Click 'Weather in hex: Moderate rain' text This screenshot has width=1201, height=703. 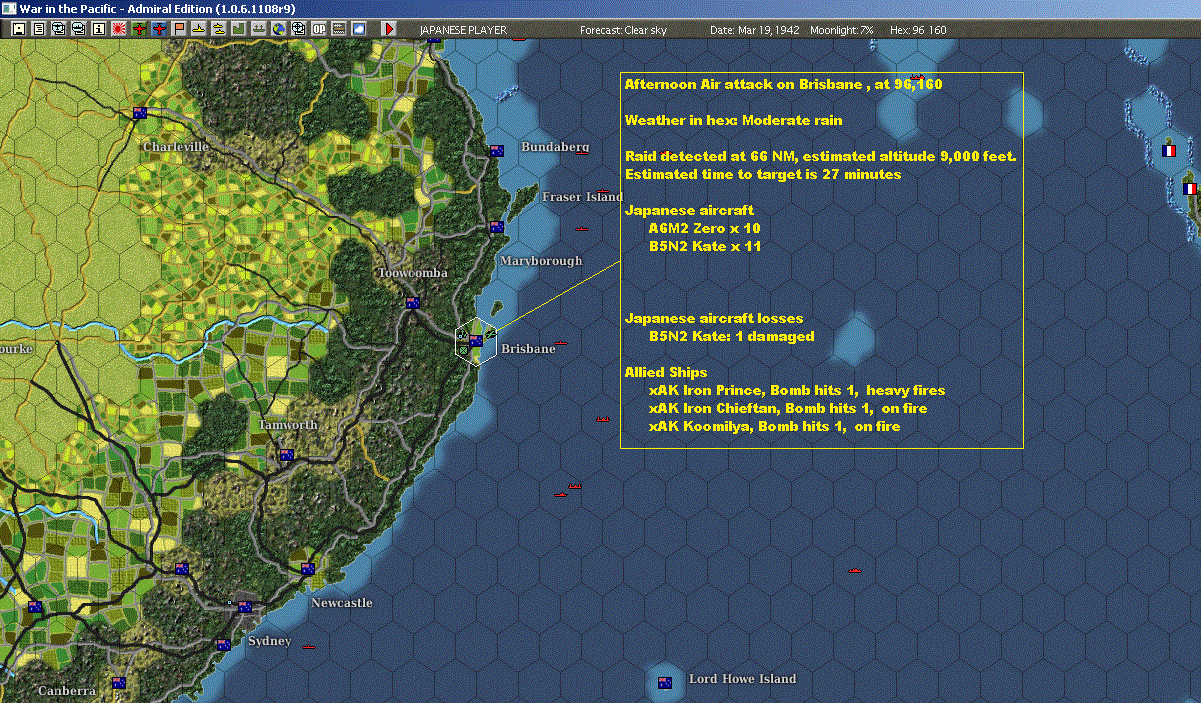[733, 120]
